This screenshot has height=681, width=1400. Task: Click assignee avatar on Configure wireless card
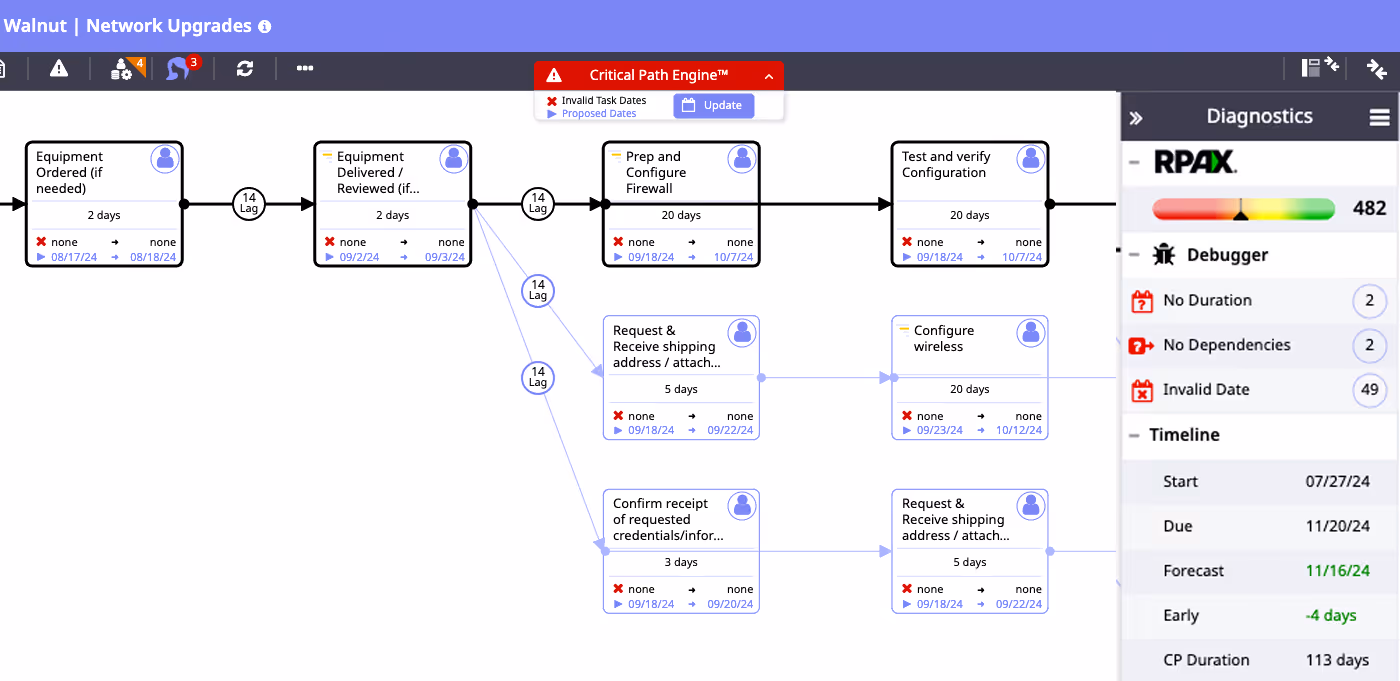pos(1031,333)
